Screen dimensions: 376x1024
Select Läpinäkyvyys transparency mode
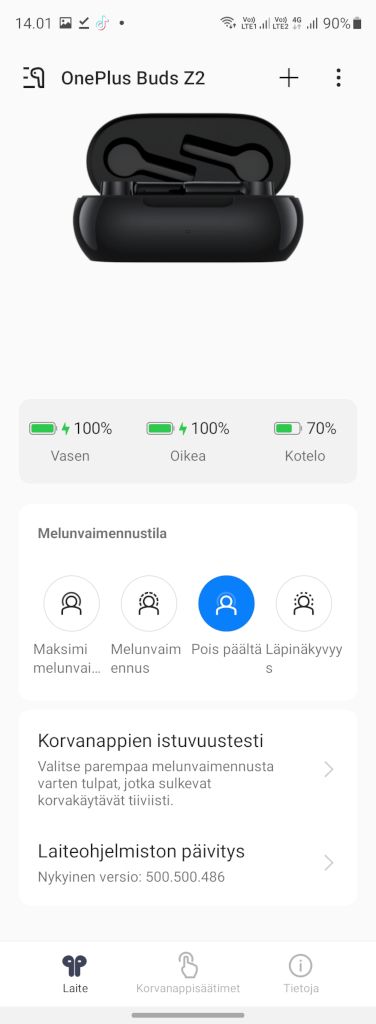click(x=304, y=603)
